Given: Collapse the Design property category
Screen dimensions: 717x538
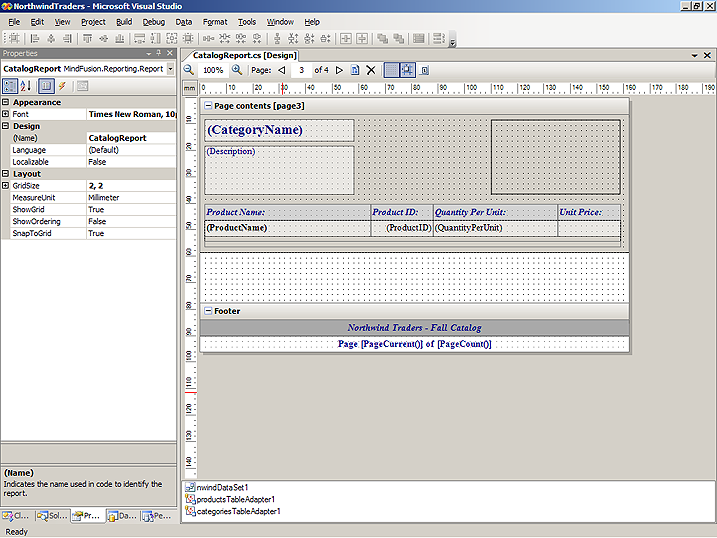Looking at the screenshot, I should (x=5, y=126).
